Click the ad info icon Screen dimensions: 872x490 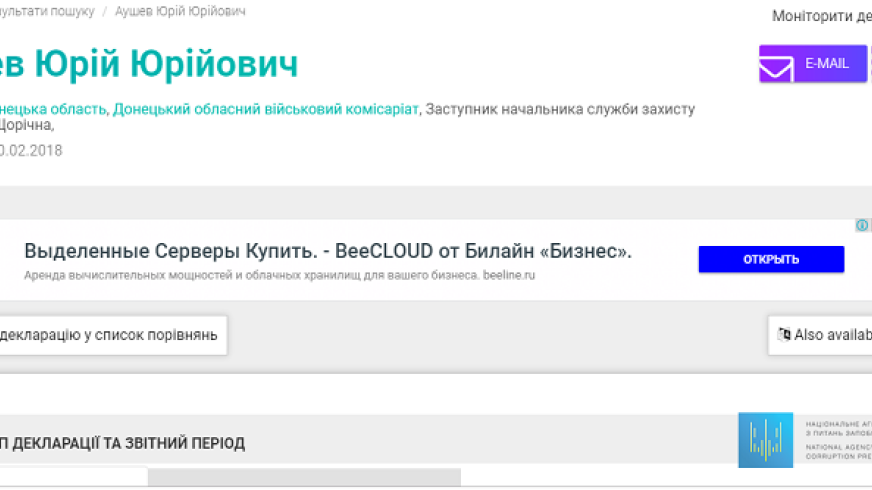click(862, 225)
